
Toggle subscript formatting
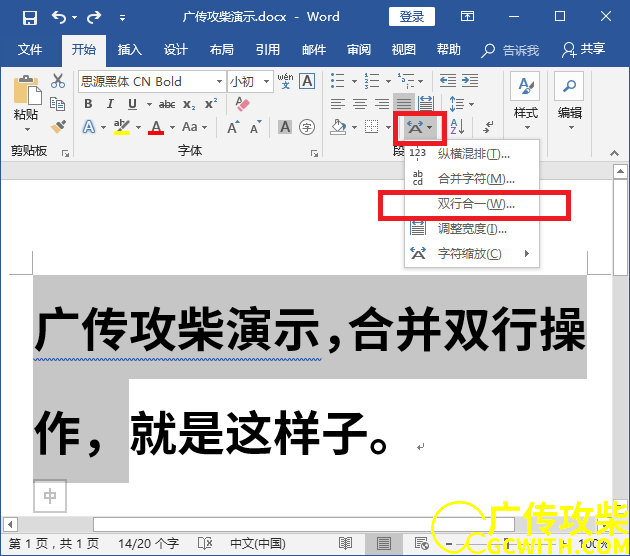click(189, 104)
